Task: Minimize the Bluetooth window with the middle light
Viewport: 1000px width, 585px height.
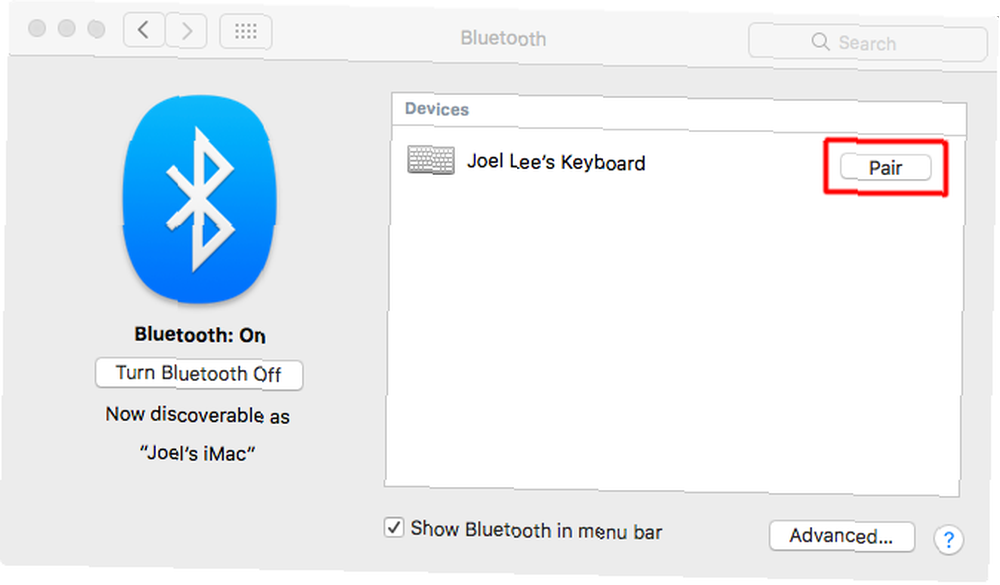Action: pyautogui.click(x=66, y=28)
